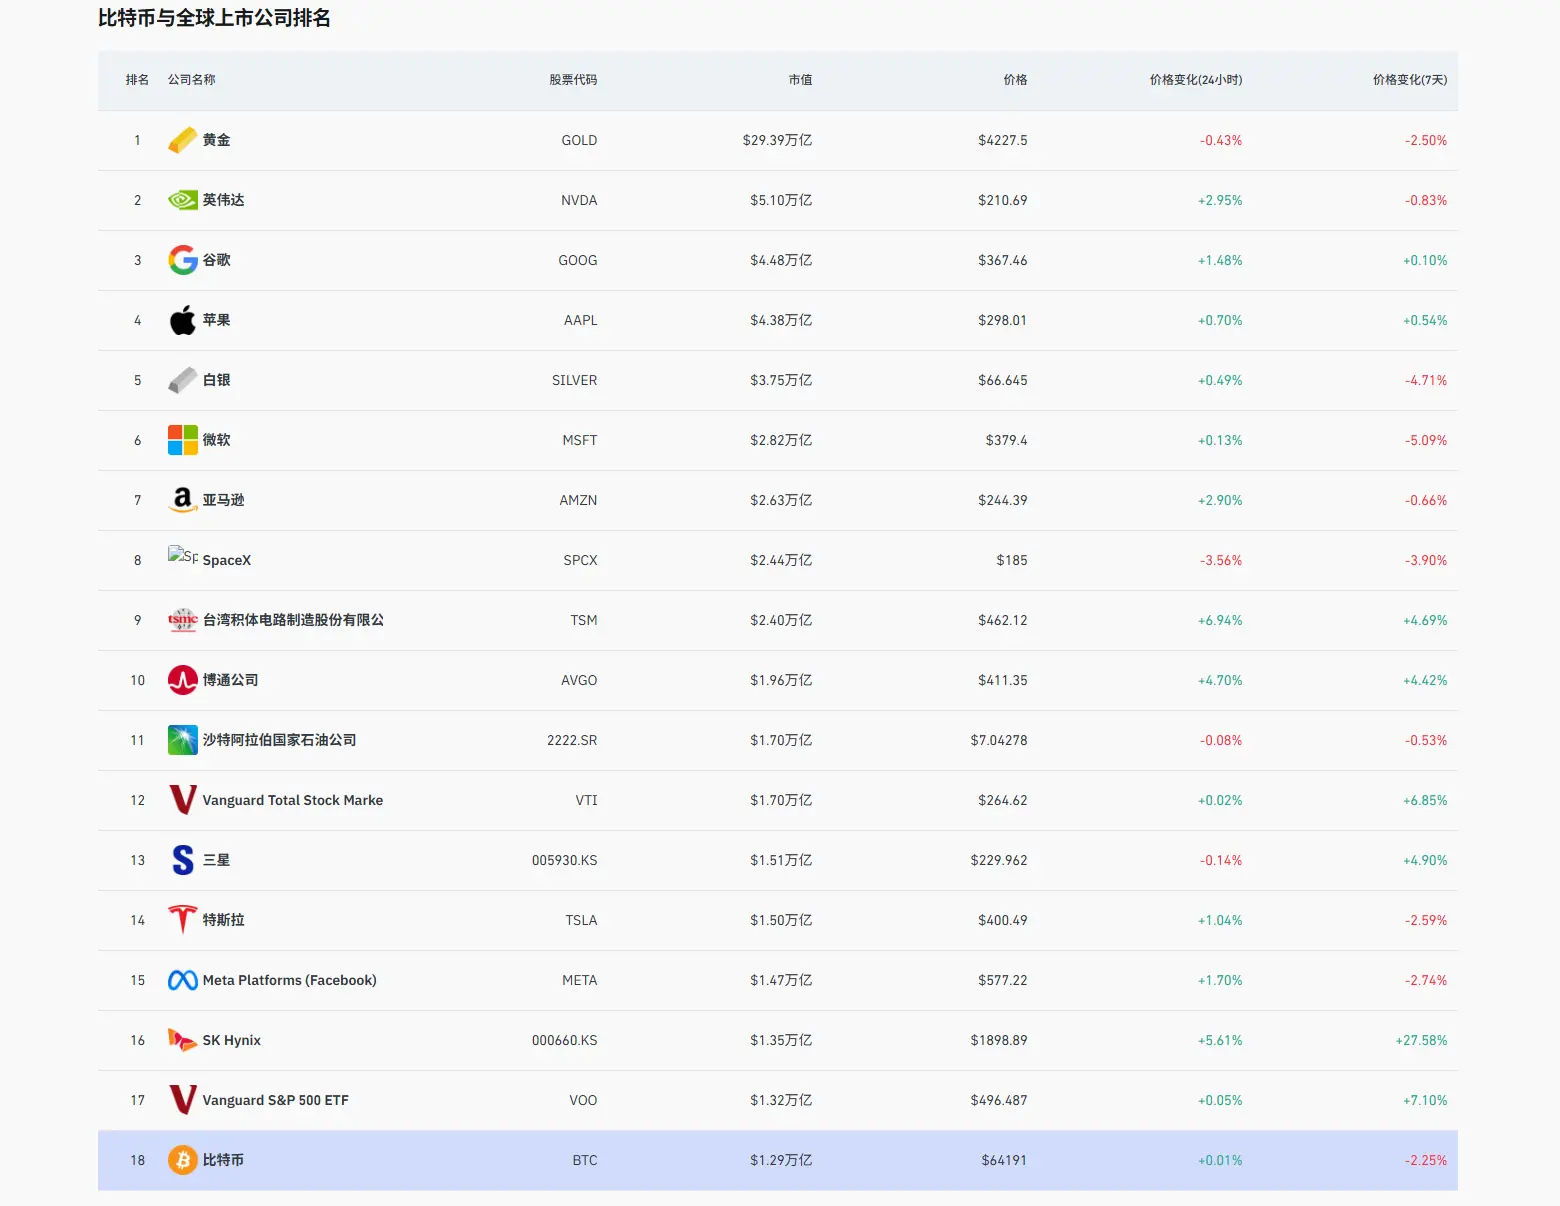Click the GOOG ticker symbol

pyautogui.click(x=578, y=260)
